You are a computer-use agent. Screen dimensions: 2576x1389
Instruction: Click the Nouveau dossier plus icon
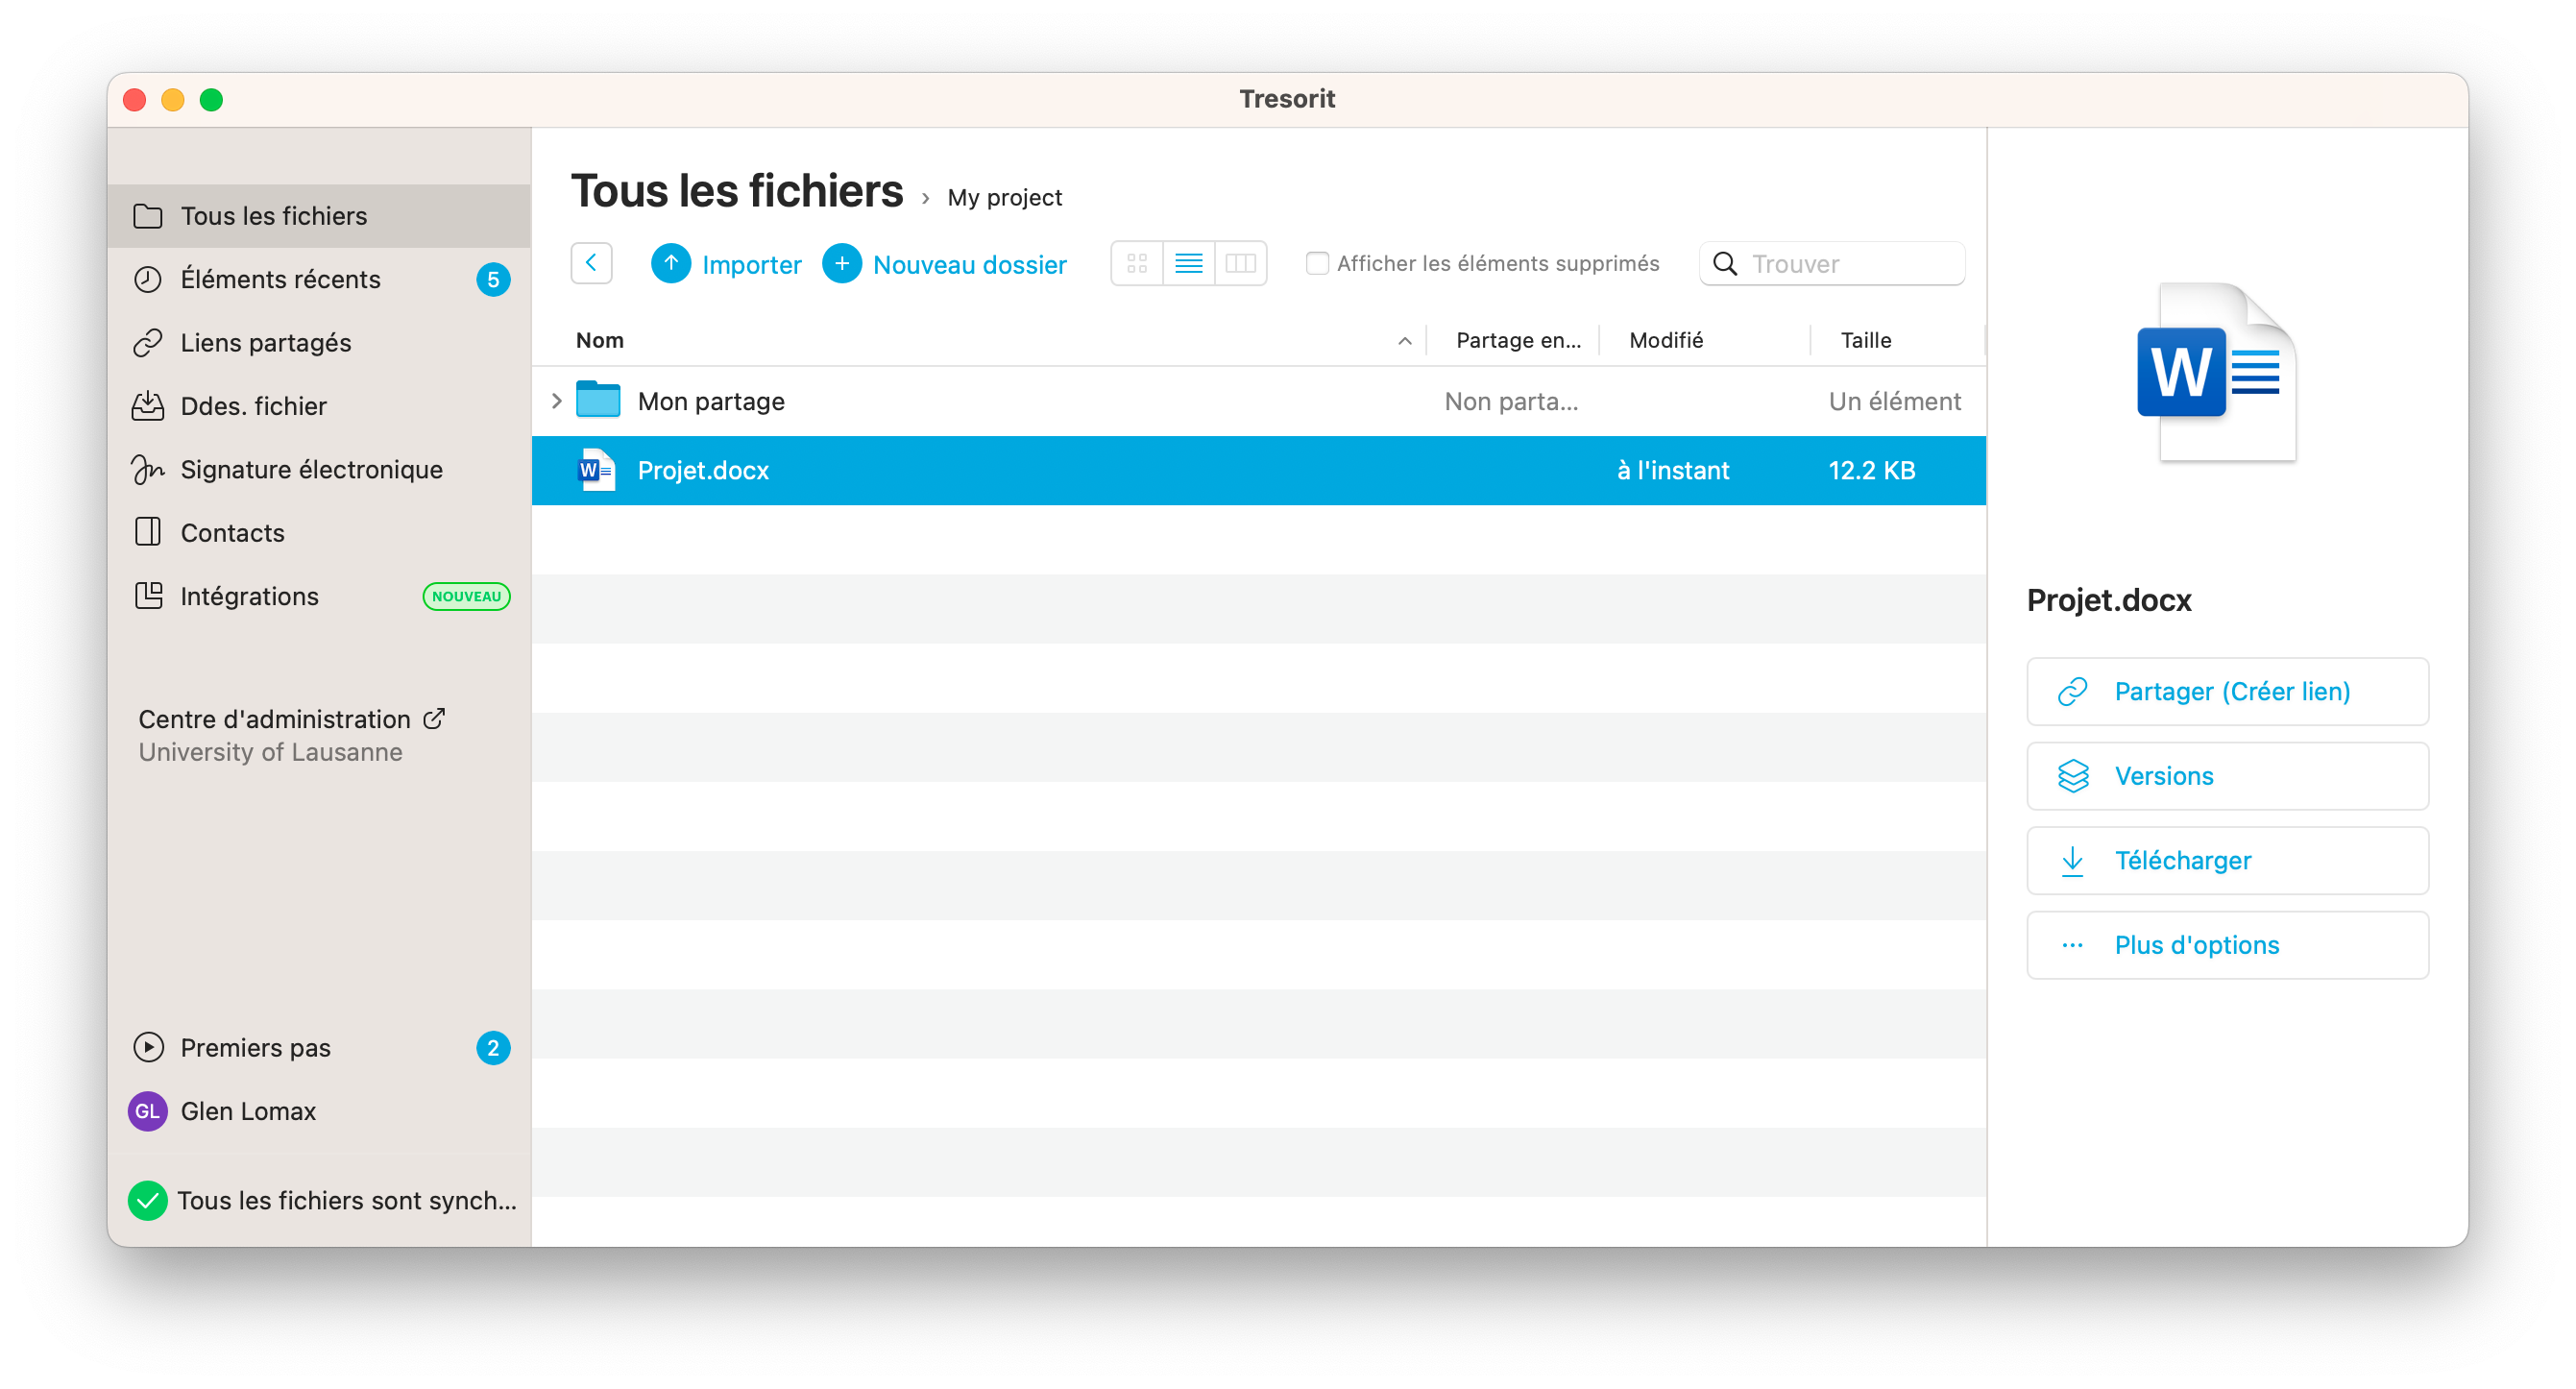[x=842, y=264]
